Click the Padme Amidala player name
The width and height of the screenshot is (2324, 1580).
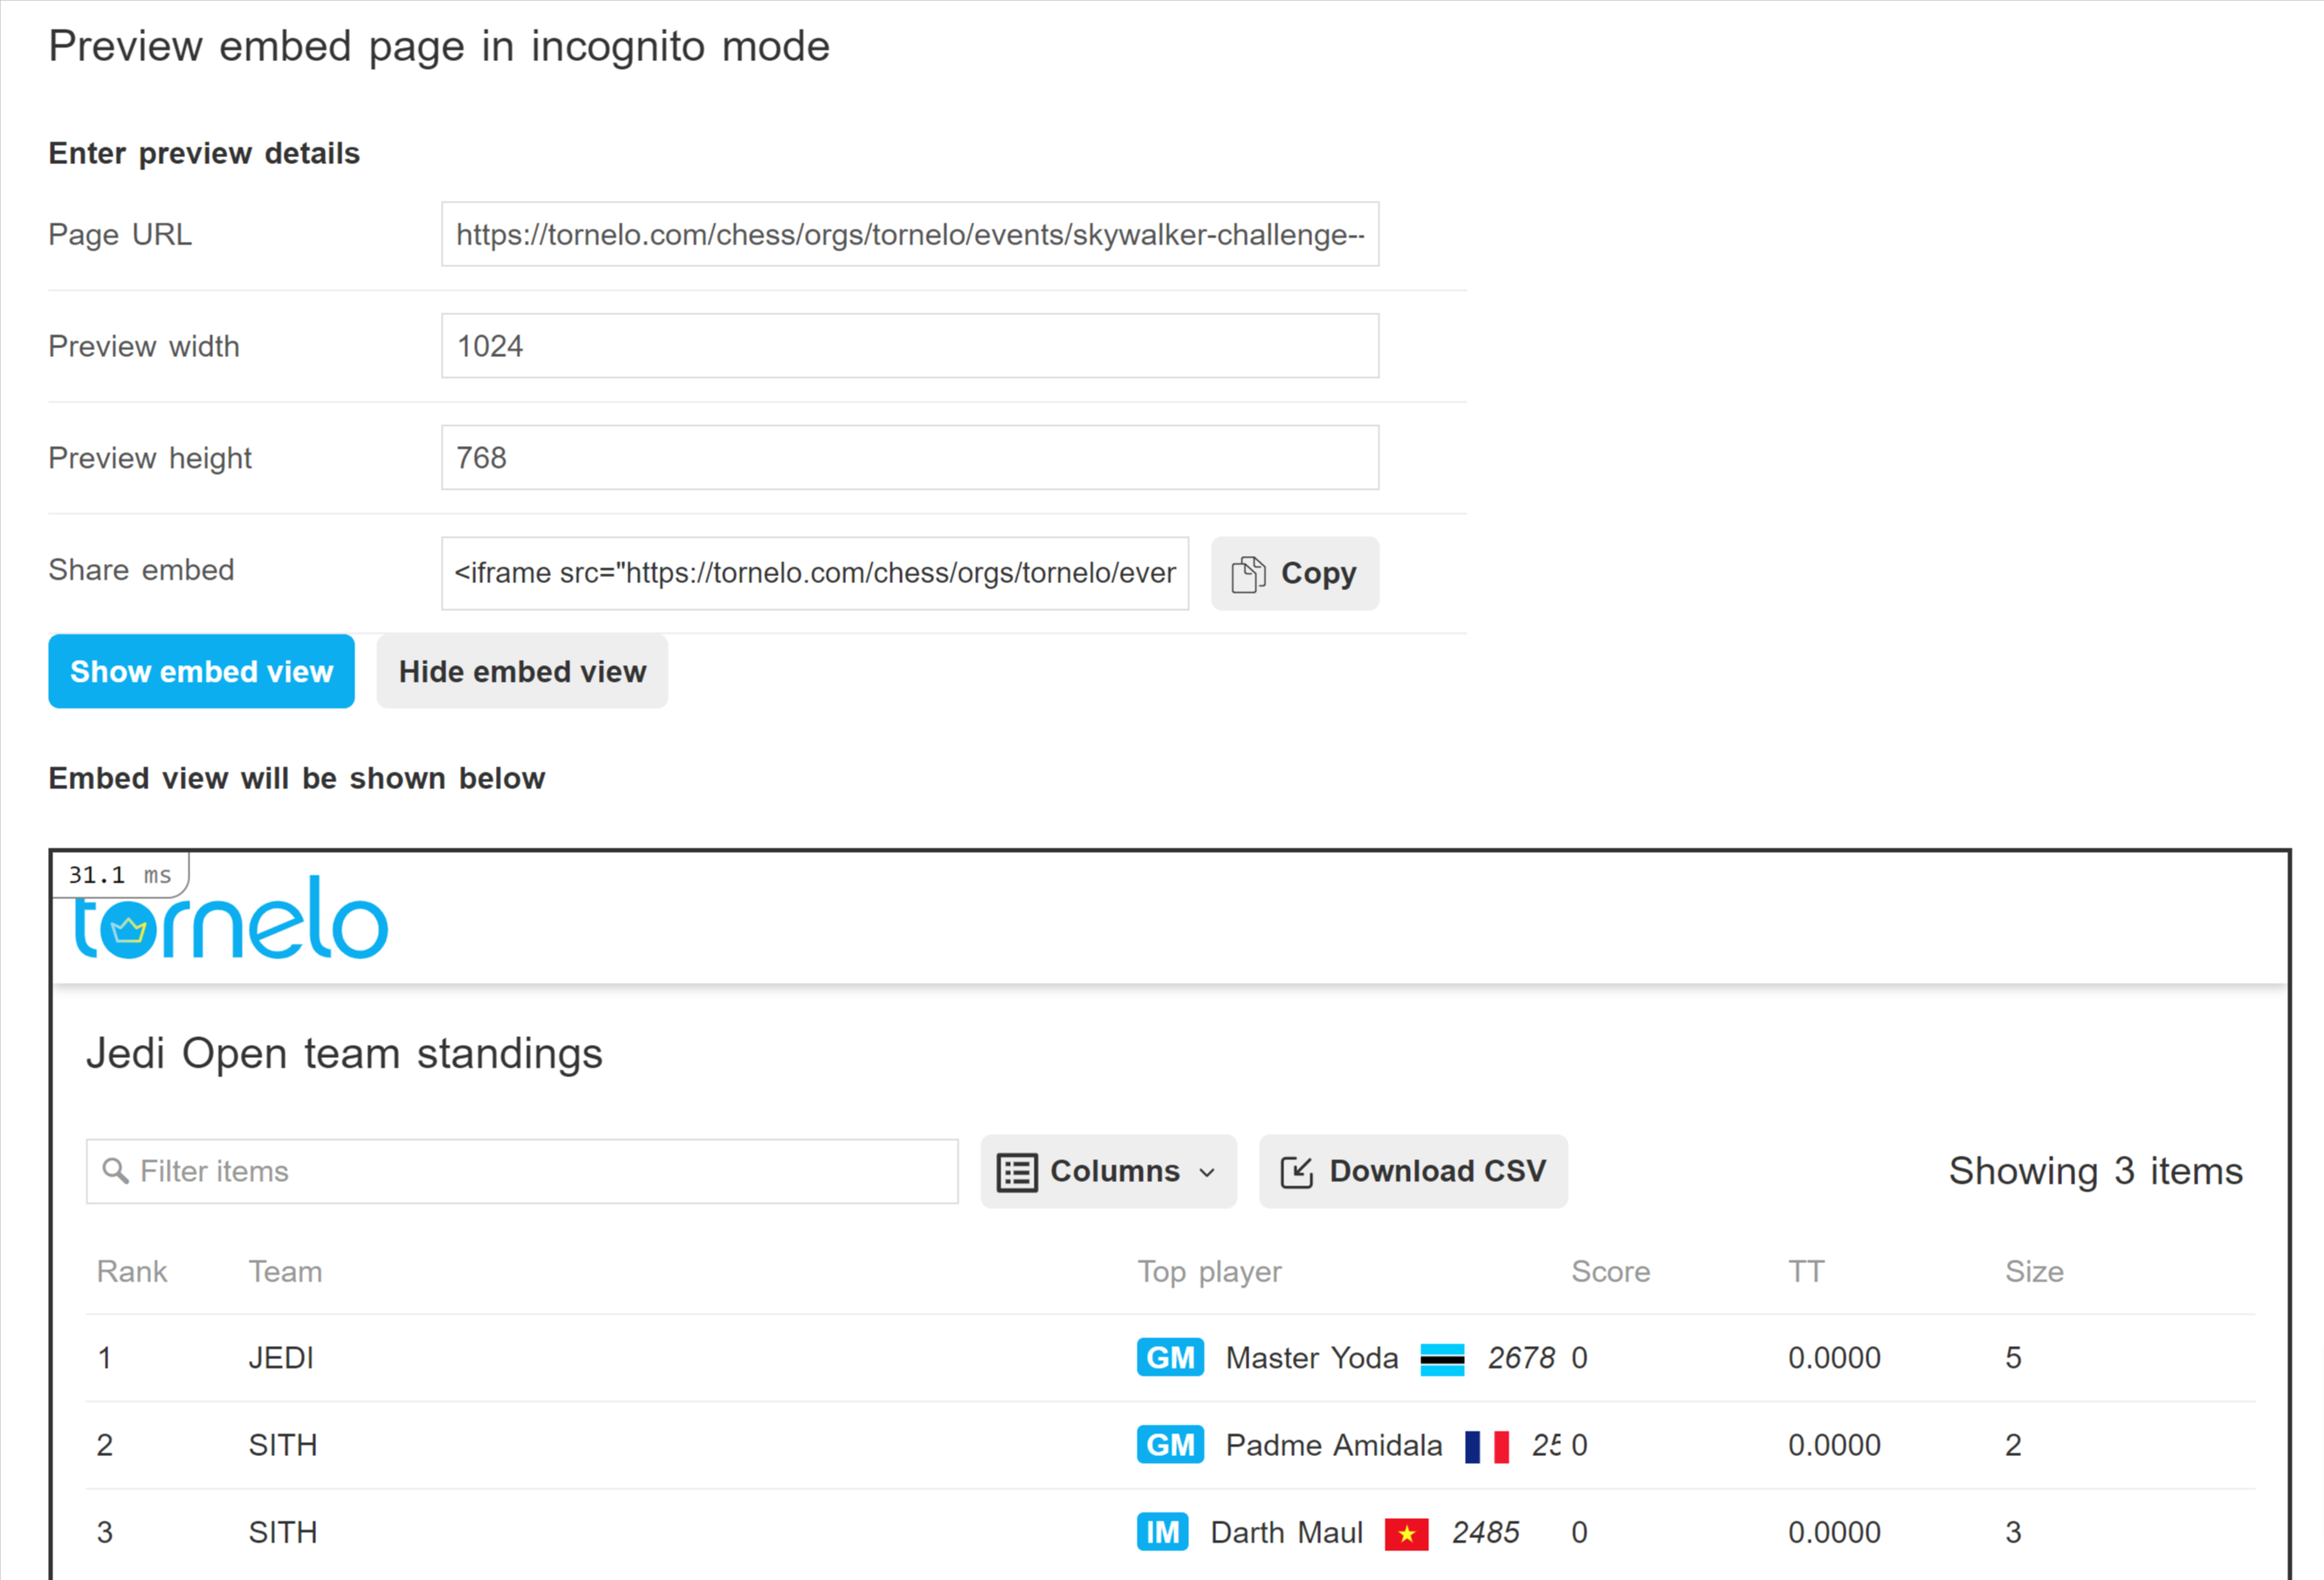coord(1334,1445)
